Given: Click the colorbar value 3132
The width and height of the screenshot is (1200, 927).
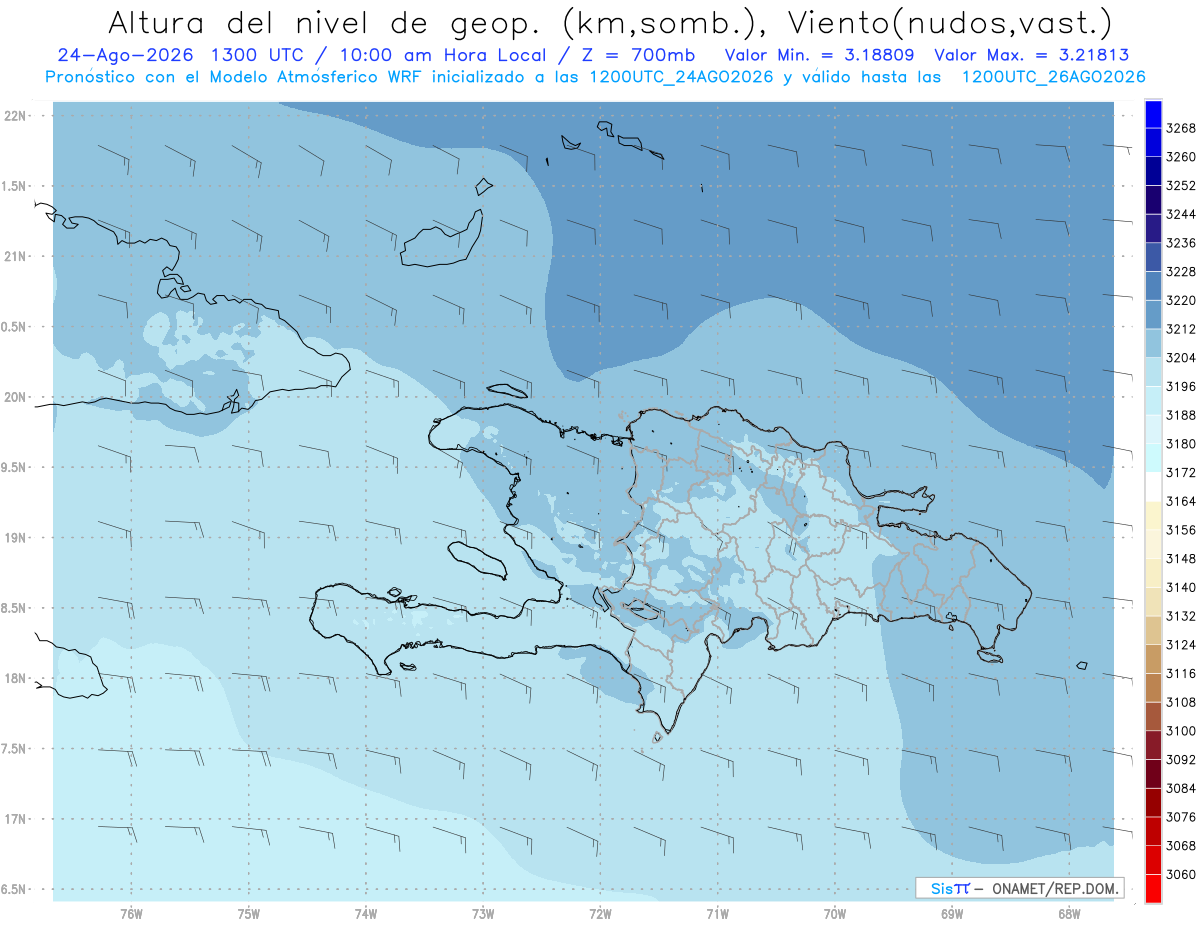Looking at the screenshot, I should pyautogui.click(x=1181, y=616).
